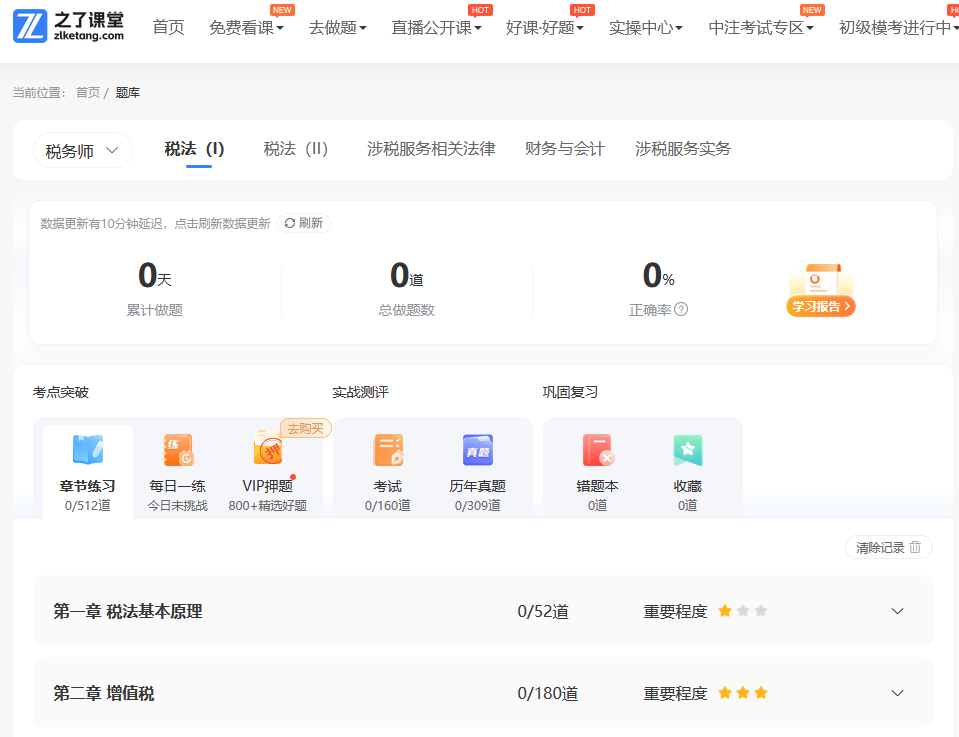Viewport: 959px width, 737px height.
Task: Switch to the 财务与会计 tab
Action: [x=565, y=149]
